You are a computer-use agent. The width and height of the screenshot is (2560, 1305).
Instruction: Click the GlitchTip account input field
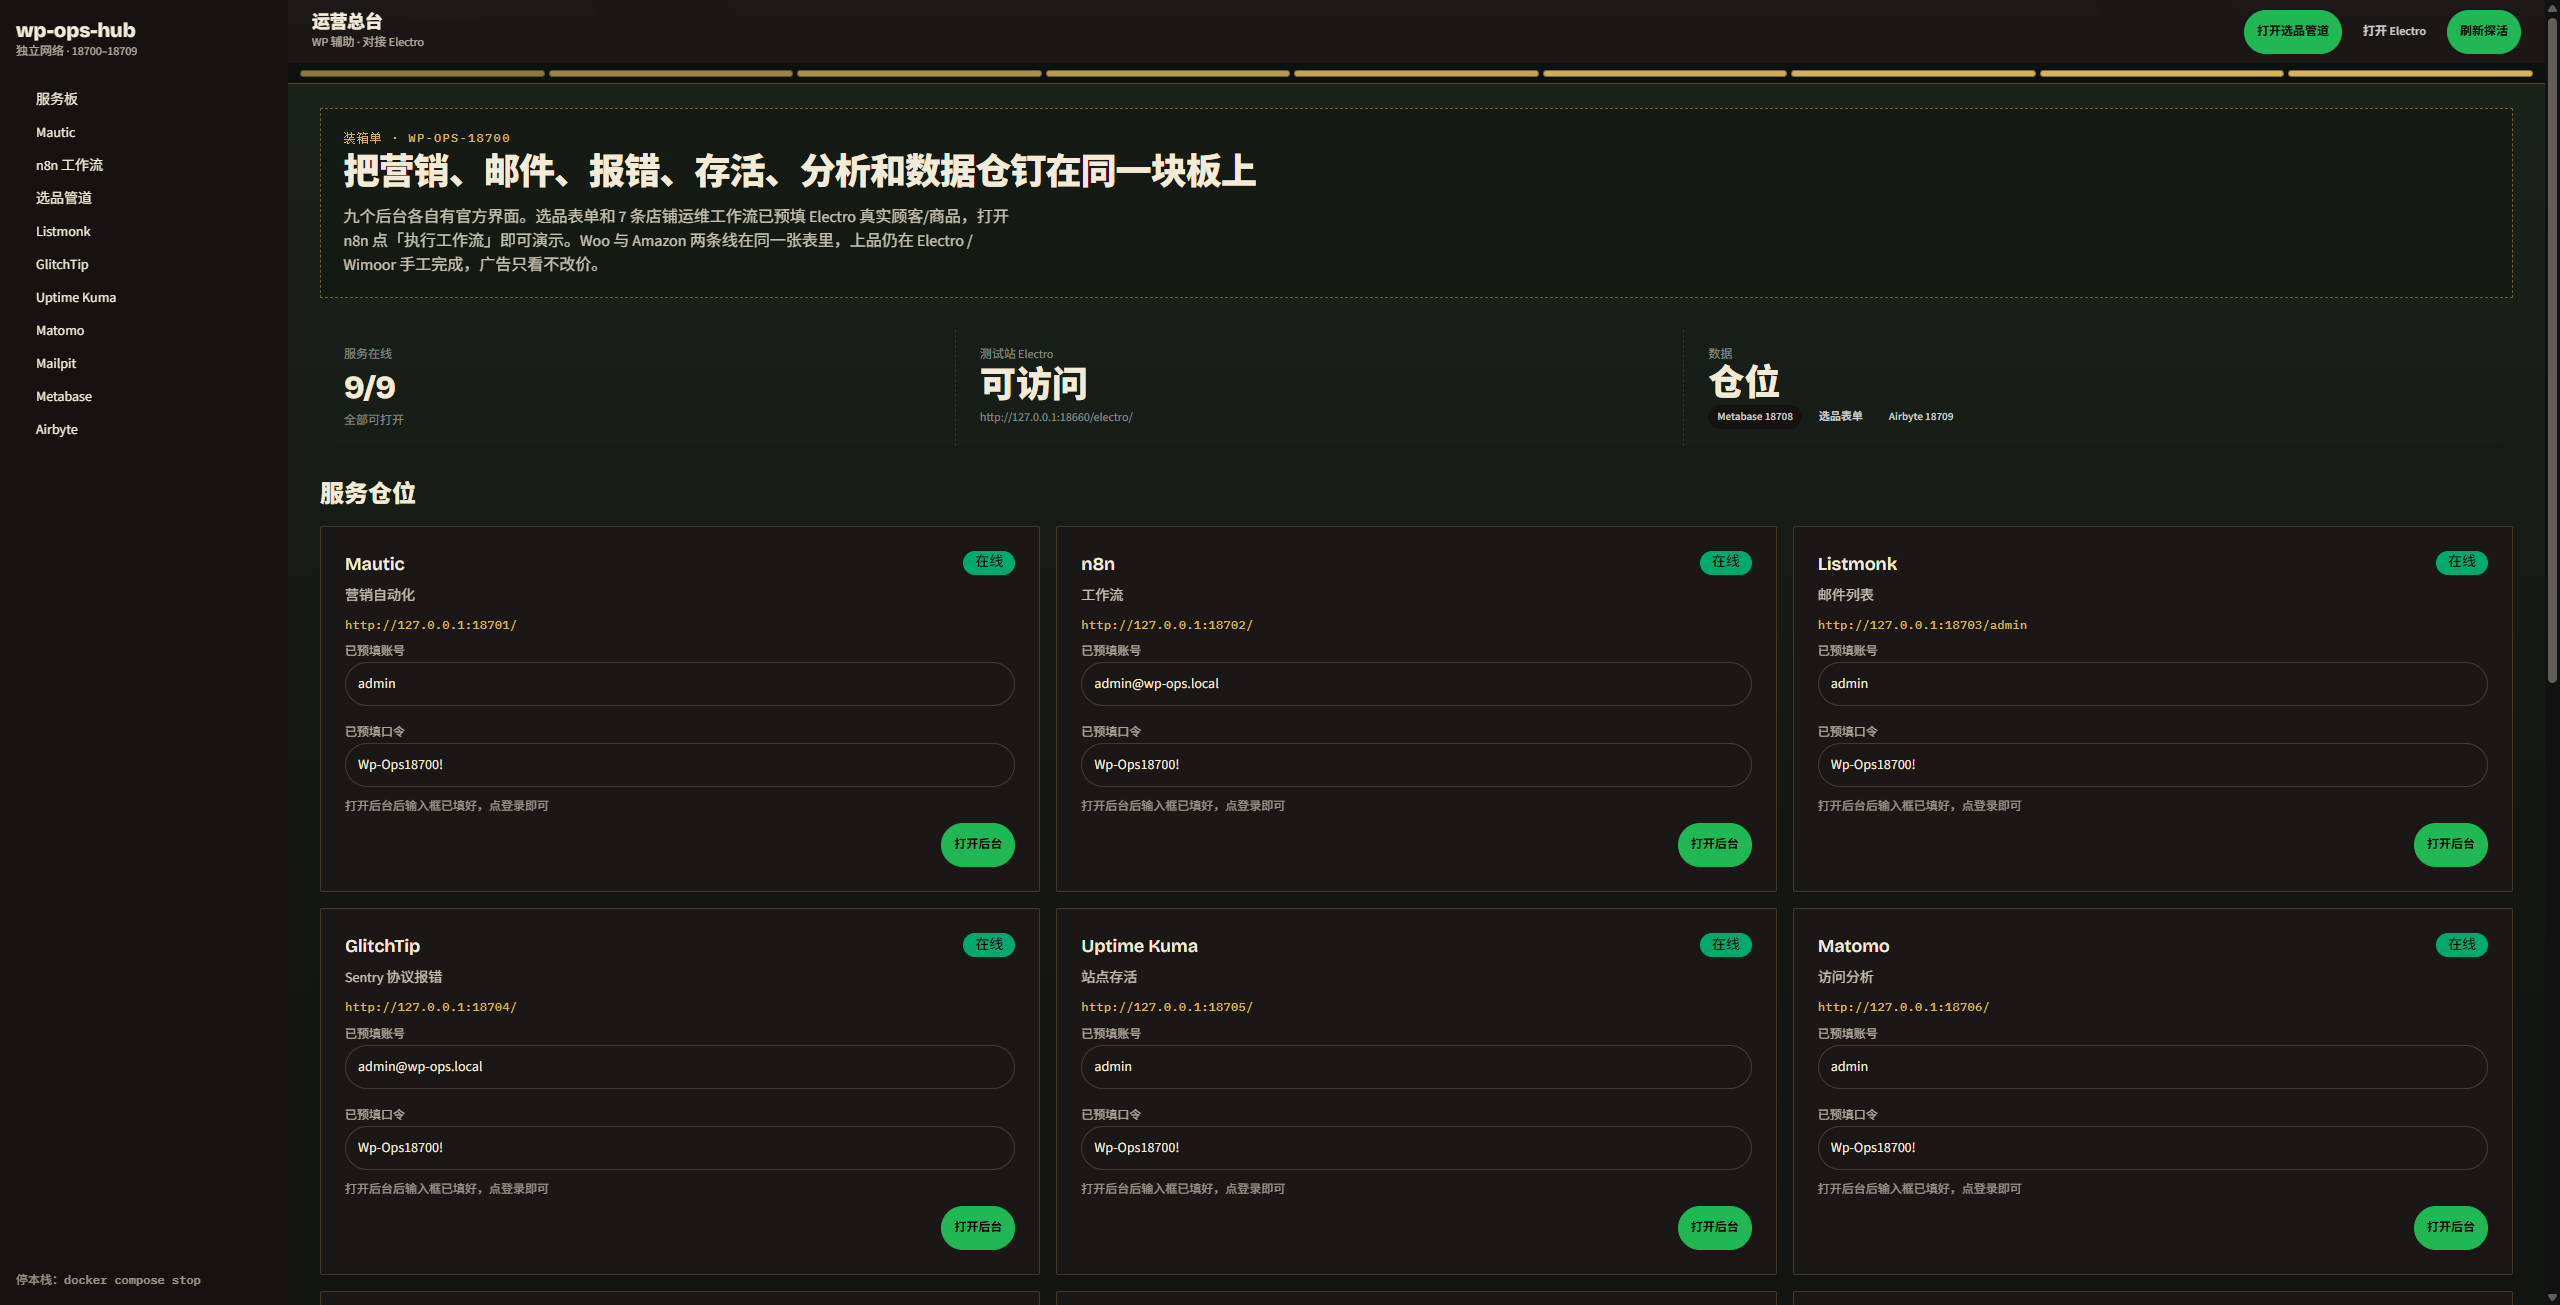click(680, 1067)
